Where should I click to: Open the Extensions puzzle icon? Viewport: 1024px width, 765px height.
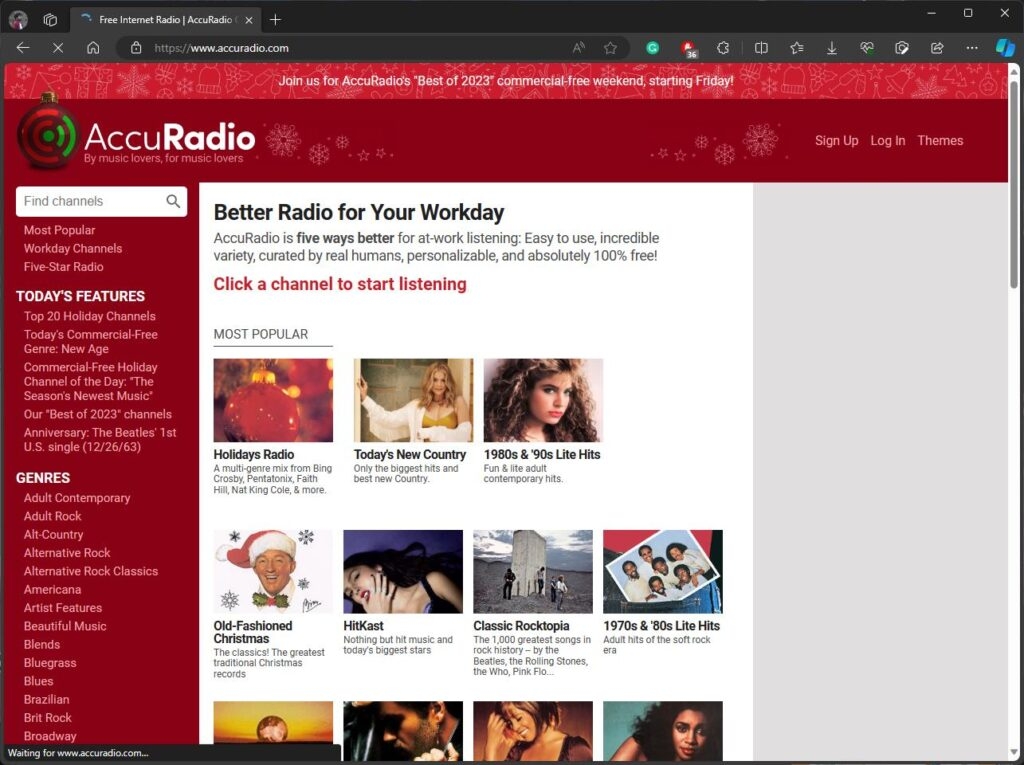tap(722, 48)
